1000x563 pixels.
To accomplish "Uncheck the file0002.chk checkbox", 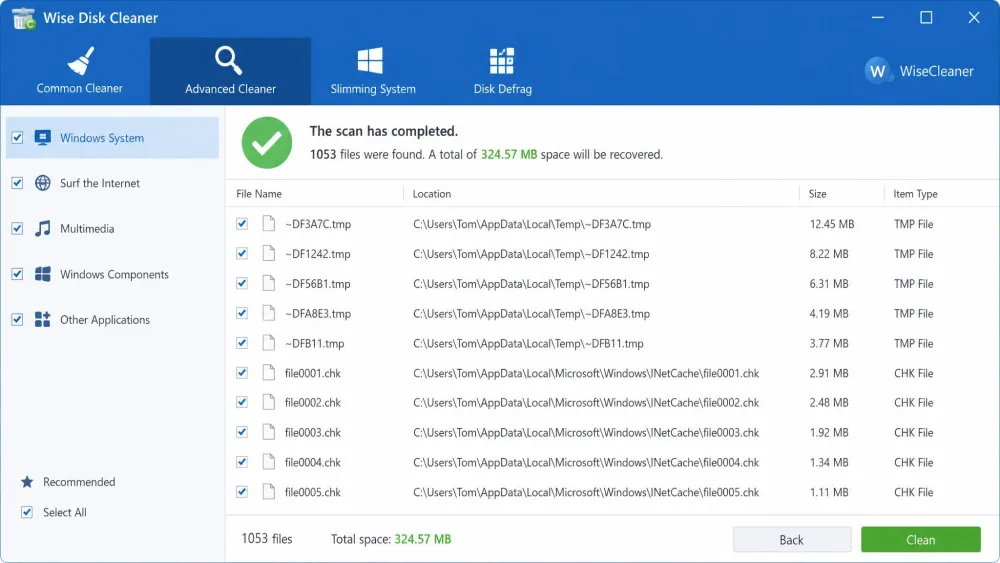I will coord(242,402).
